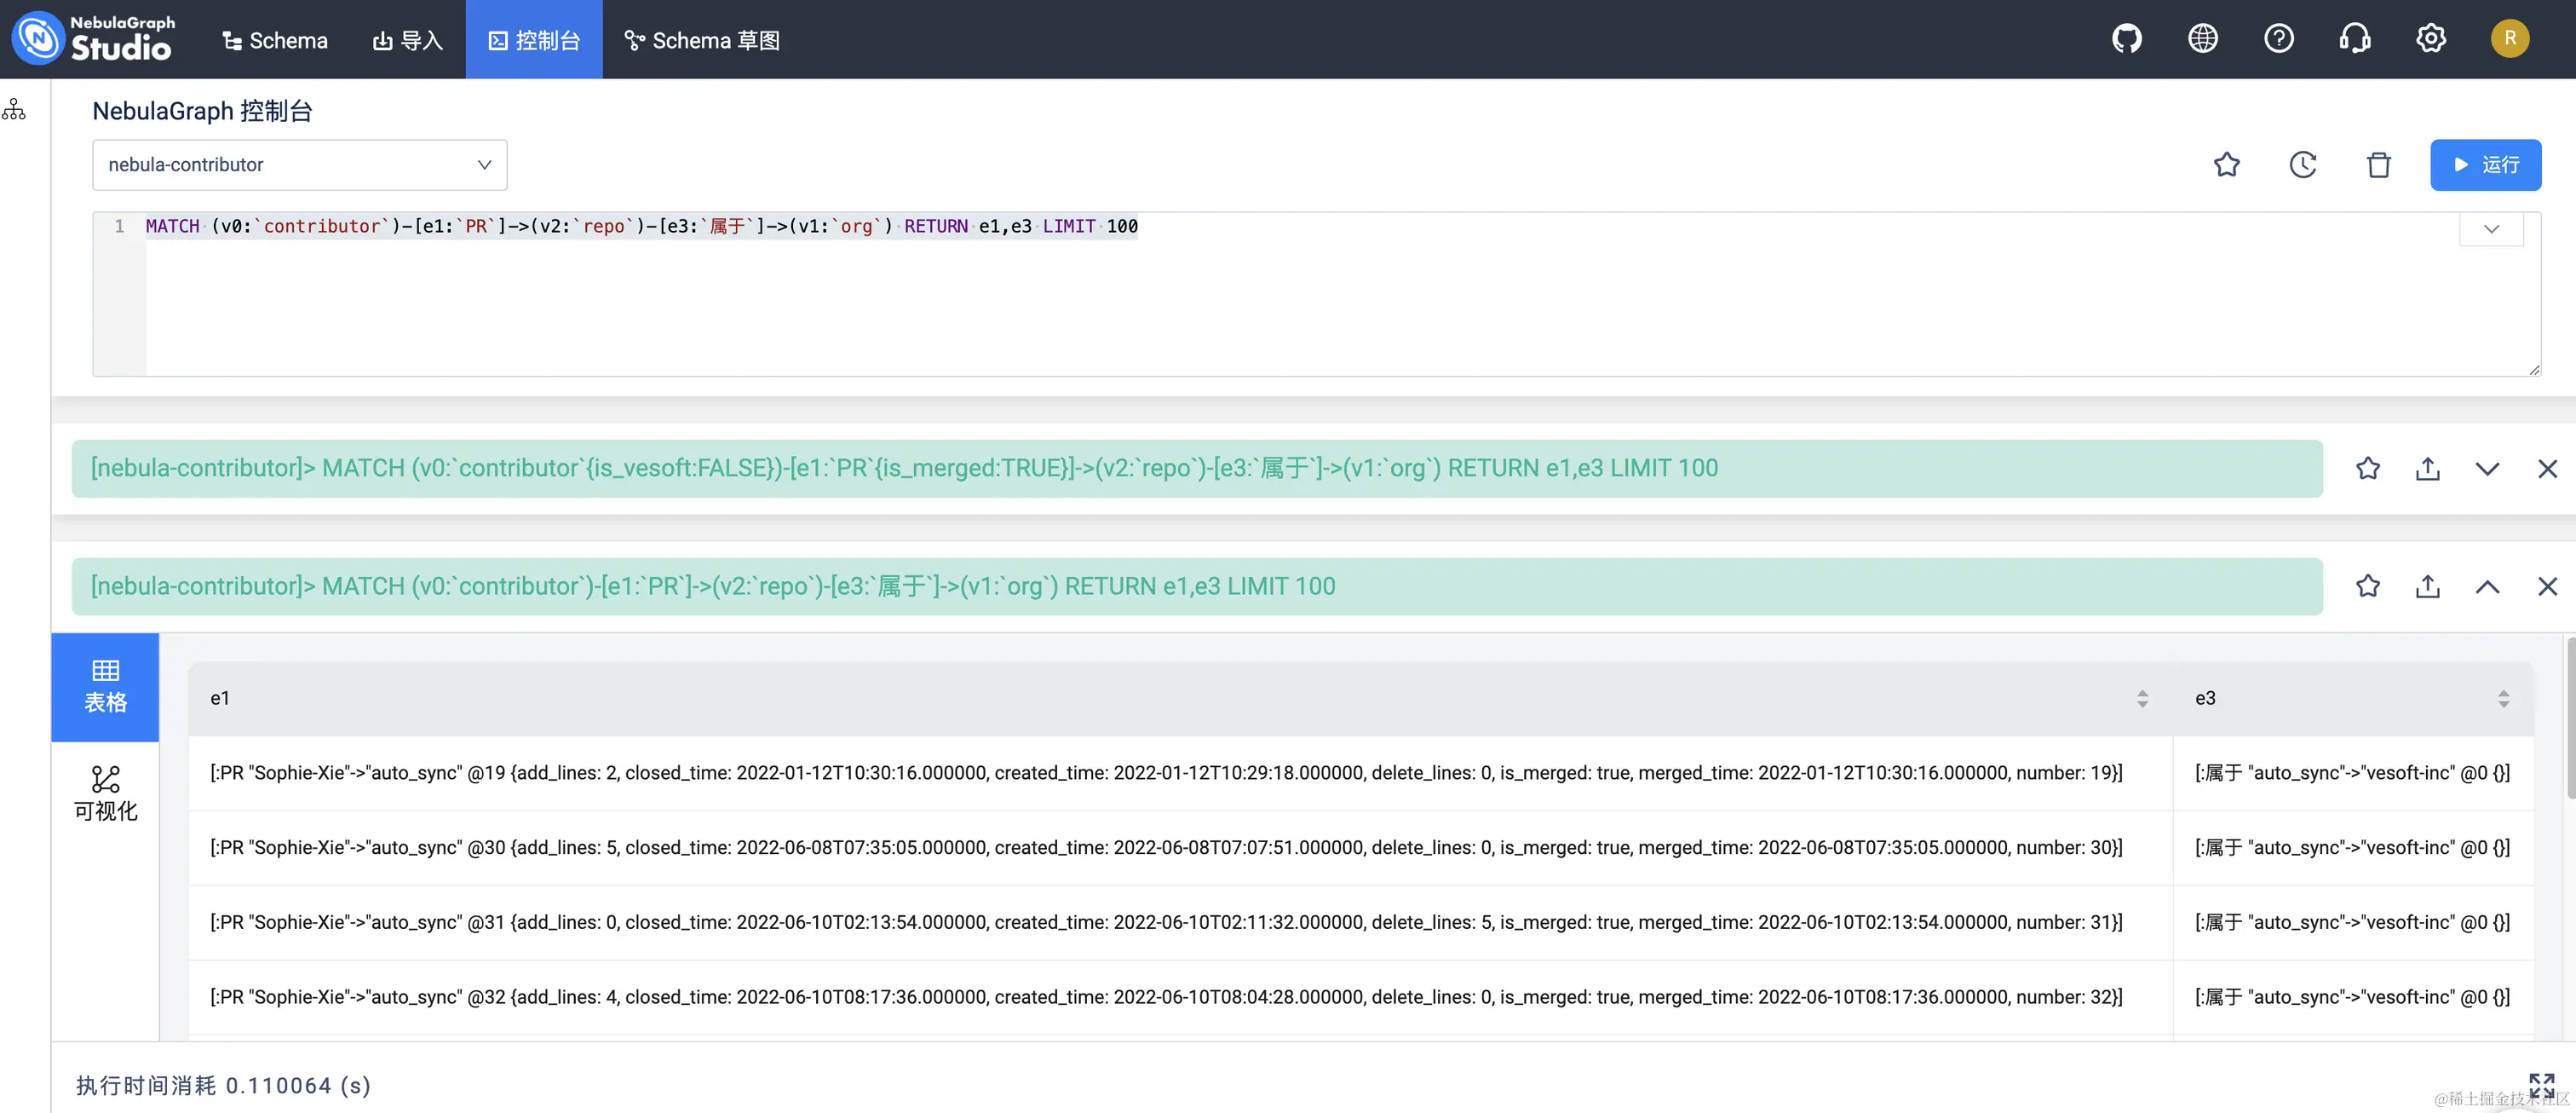Viewport: 2576px width, 1113px height.
Task: Switch to 可视化 visualization view
Action: (105, 794)
